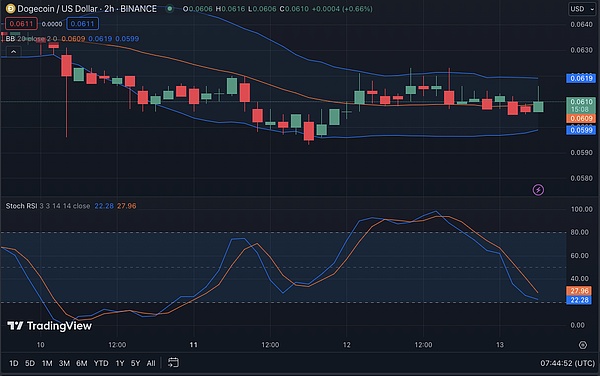The width and height of the screenshot is (600, 376).
Task: Select the 1Y time range
Action: click(x=120, y=363)
